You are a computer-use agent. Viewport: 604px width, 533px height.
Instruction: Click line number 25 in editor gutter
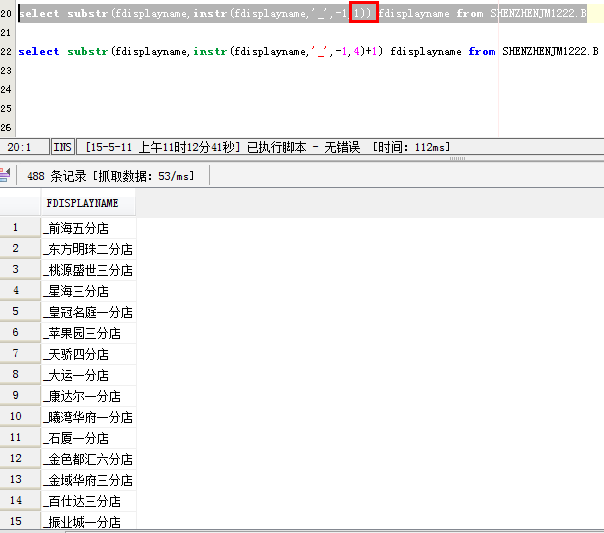[6, 109]
